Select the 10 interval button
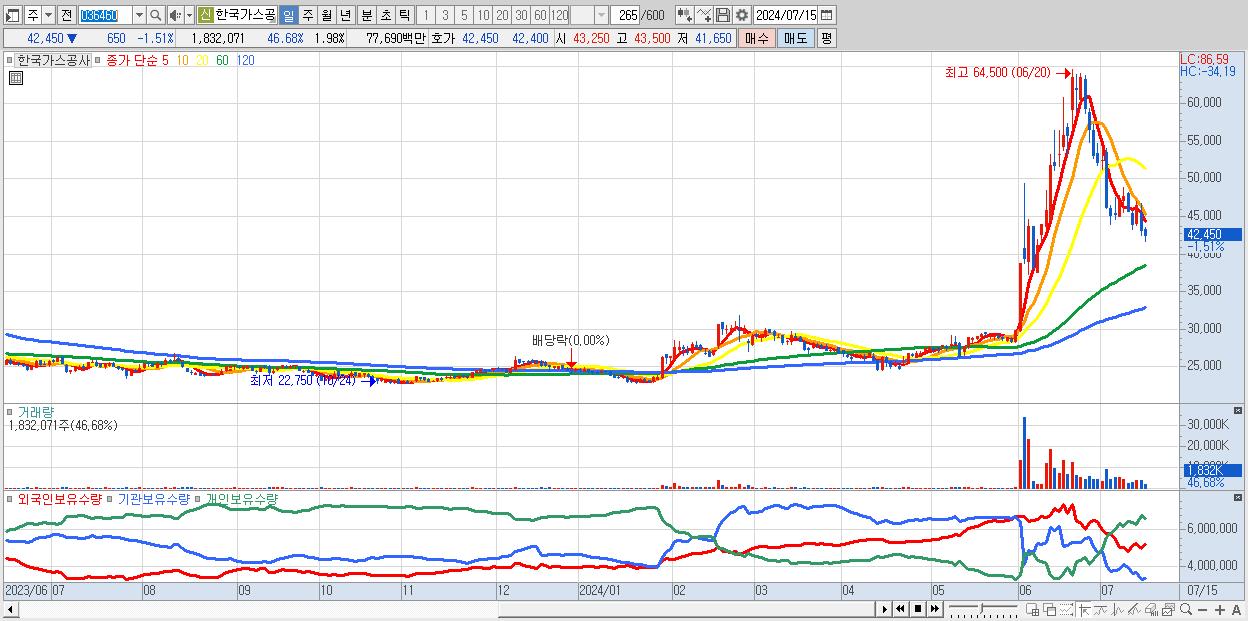 [483, 15]
